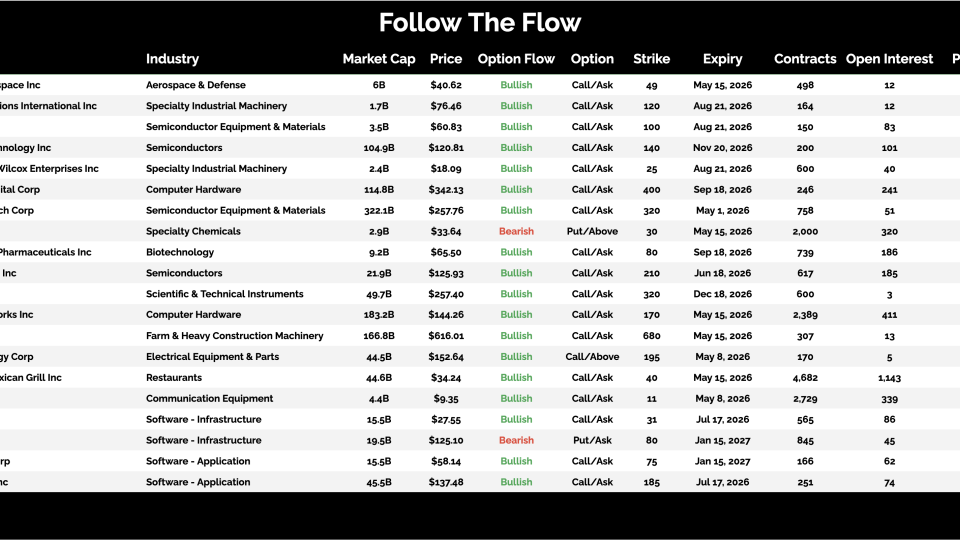Click the Call/Above option in Electrical Equipment row
The image size is (960, 540).
(592, 357)
